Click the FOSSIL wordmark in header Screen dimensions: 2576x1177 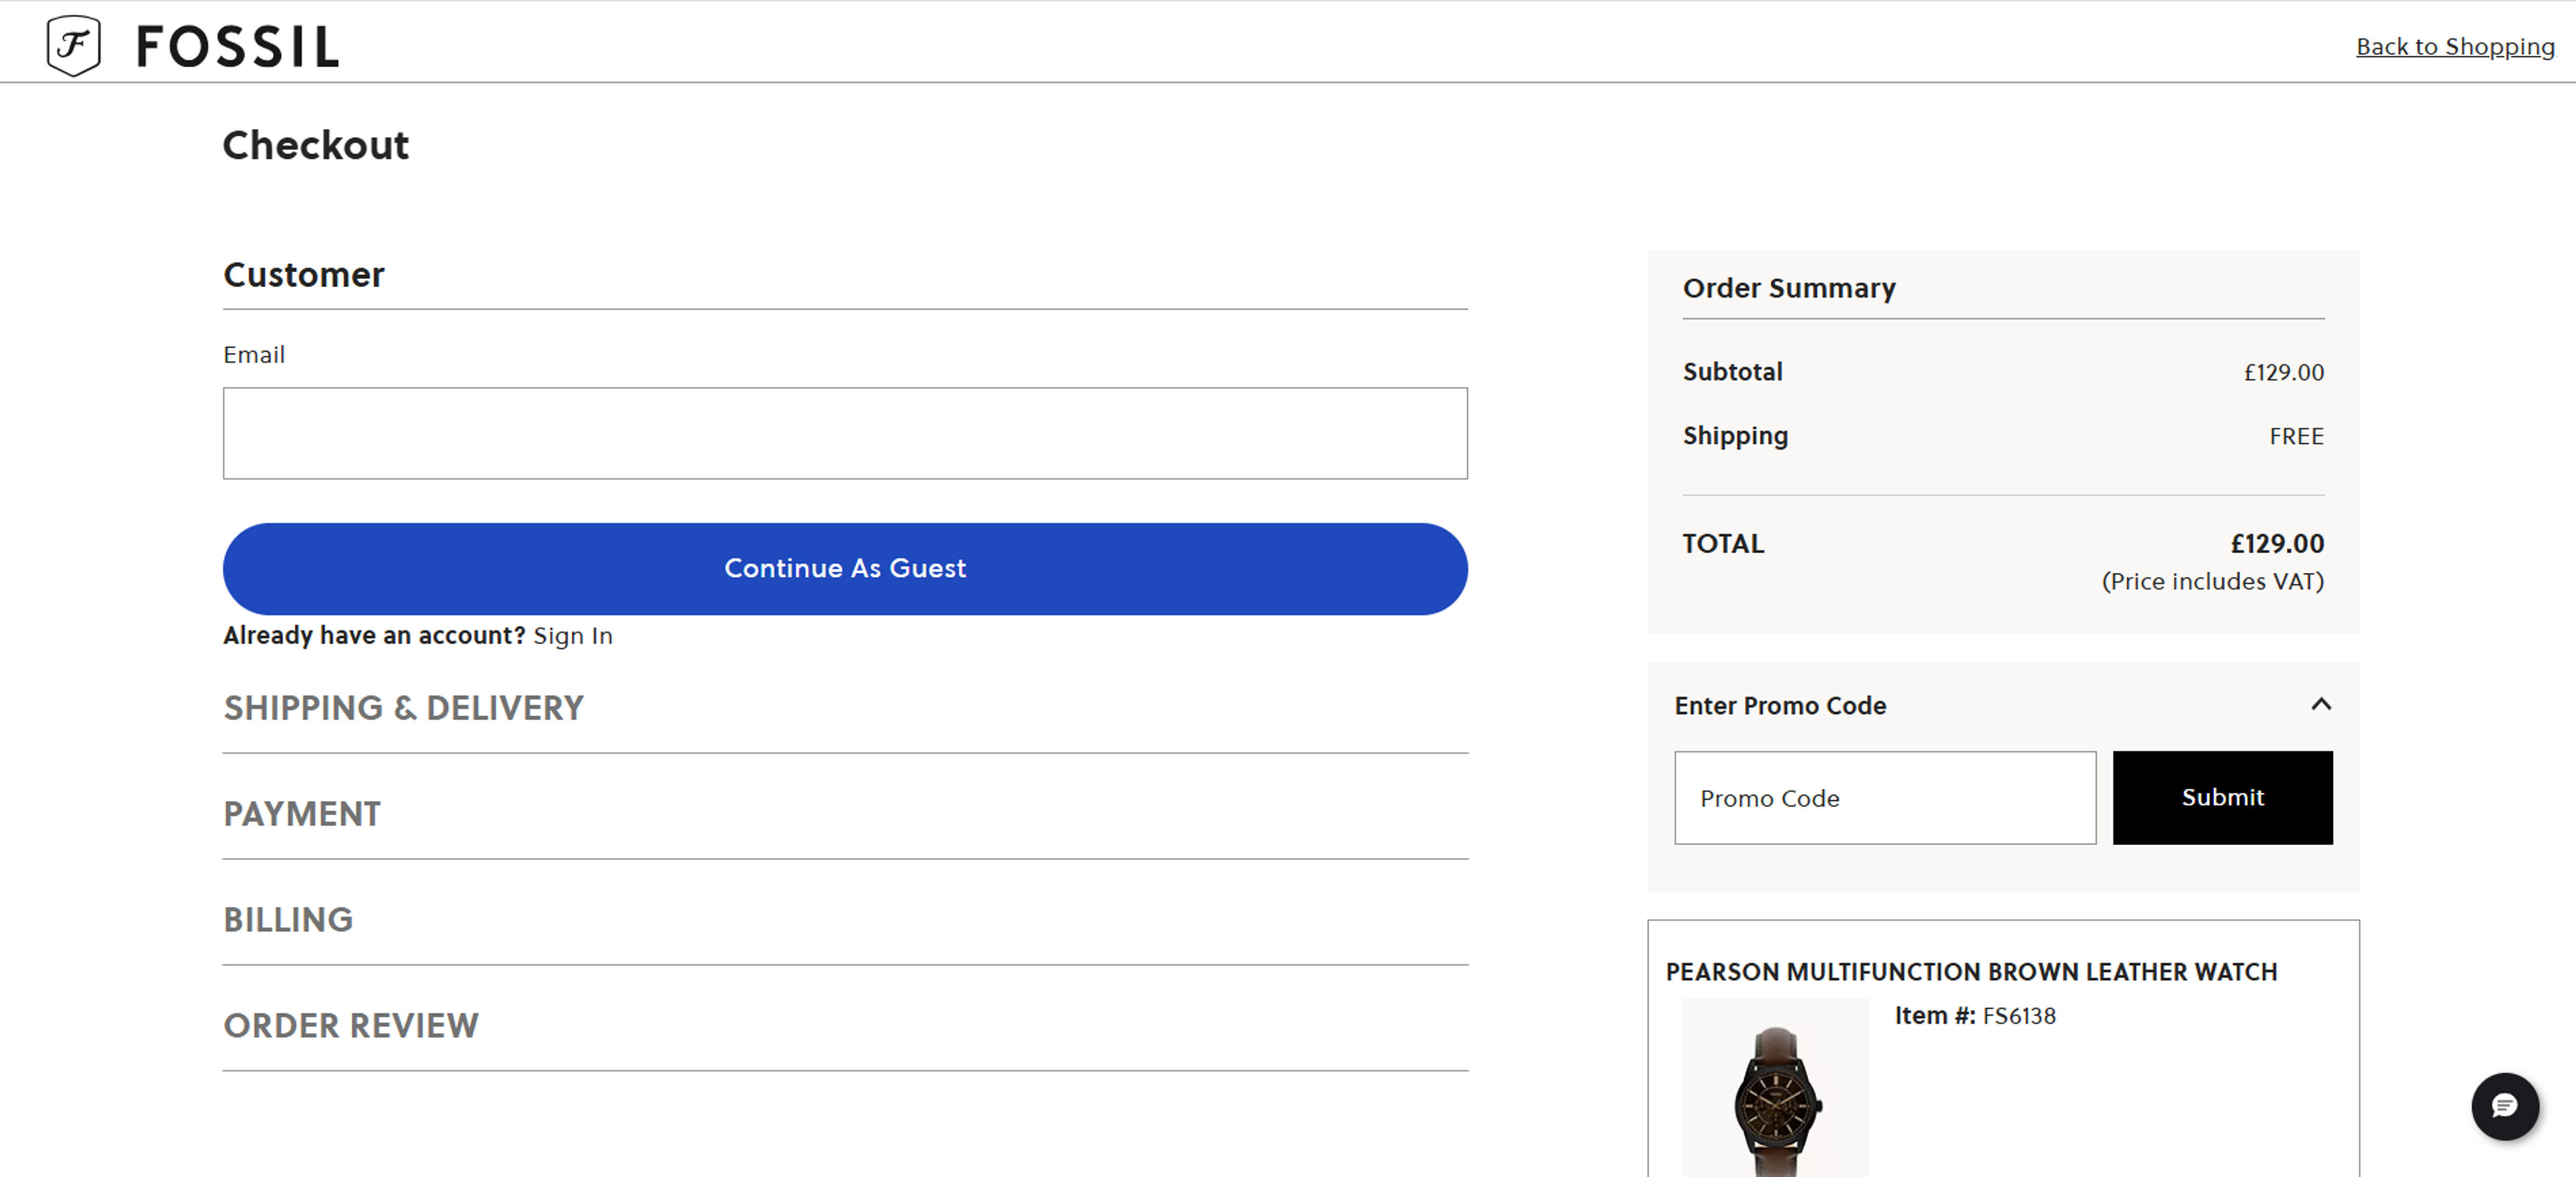click(238, 47)
